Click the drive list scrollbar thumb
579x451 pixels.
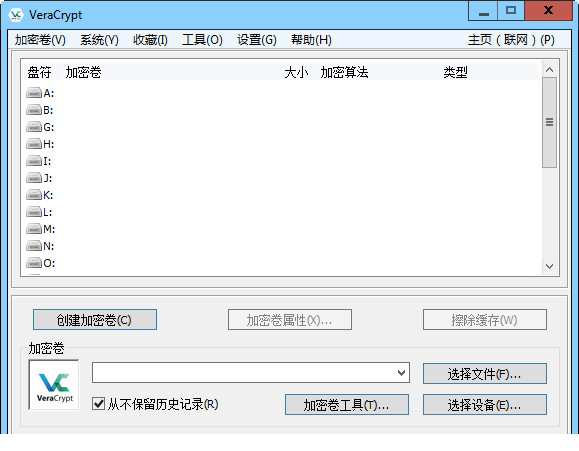[549, 122]
